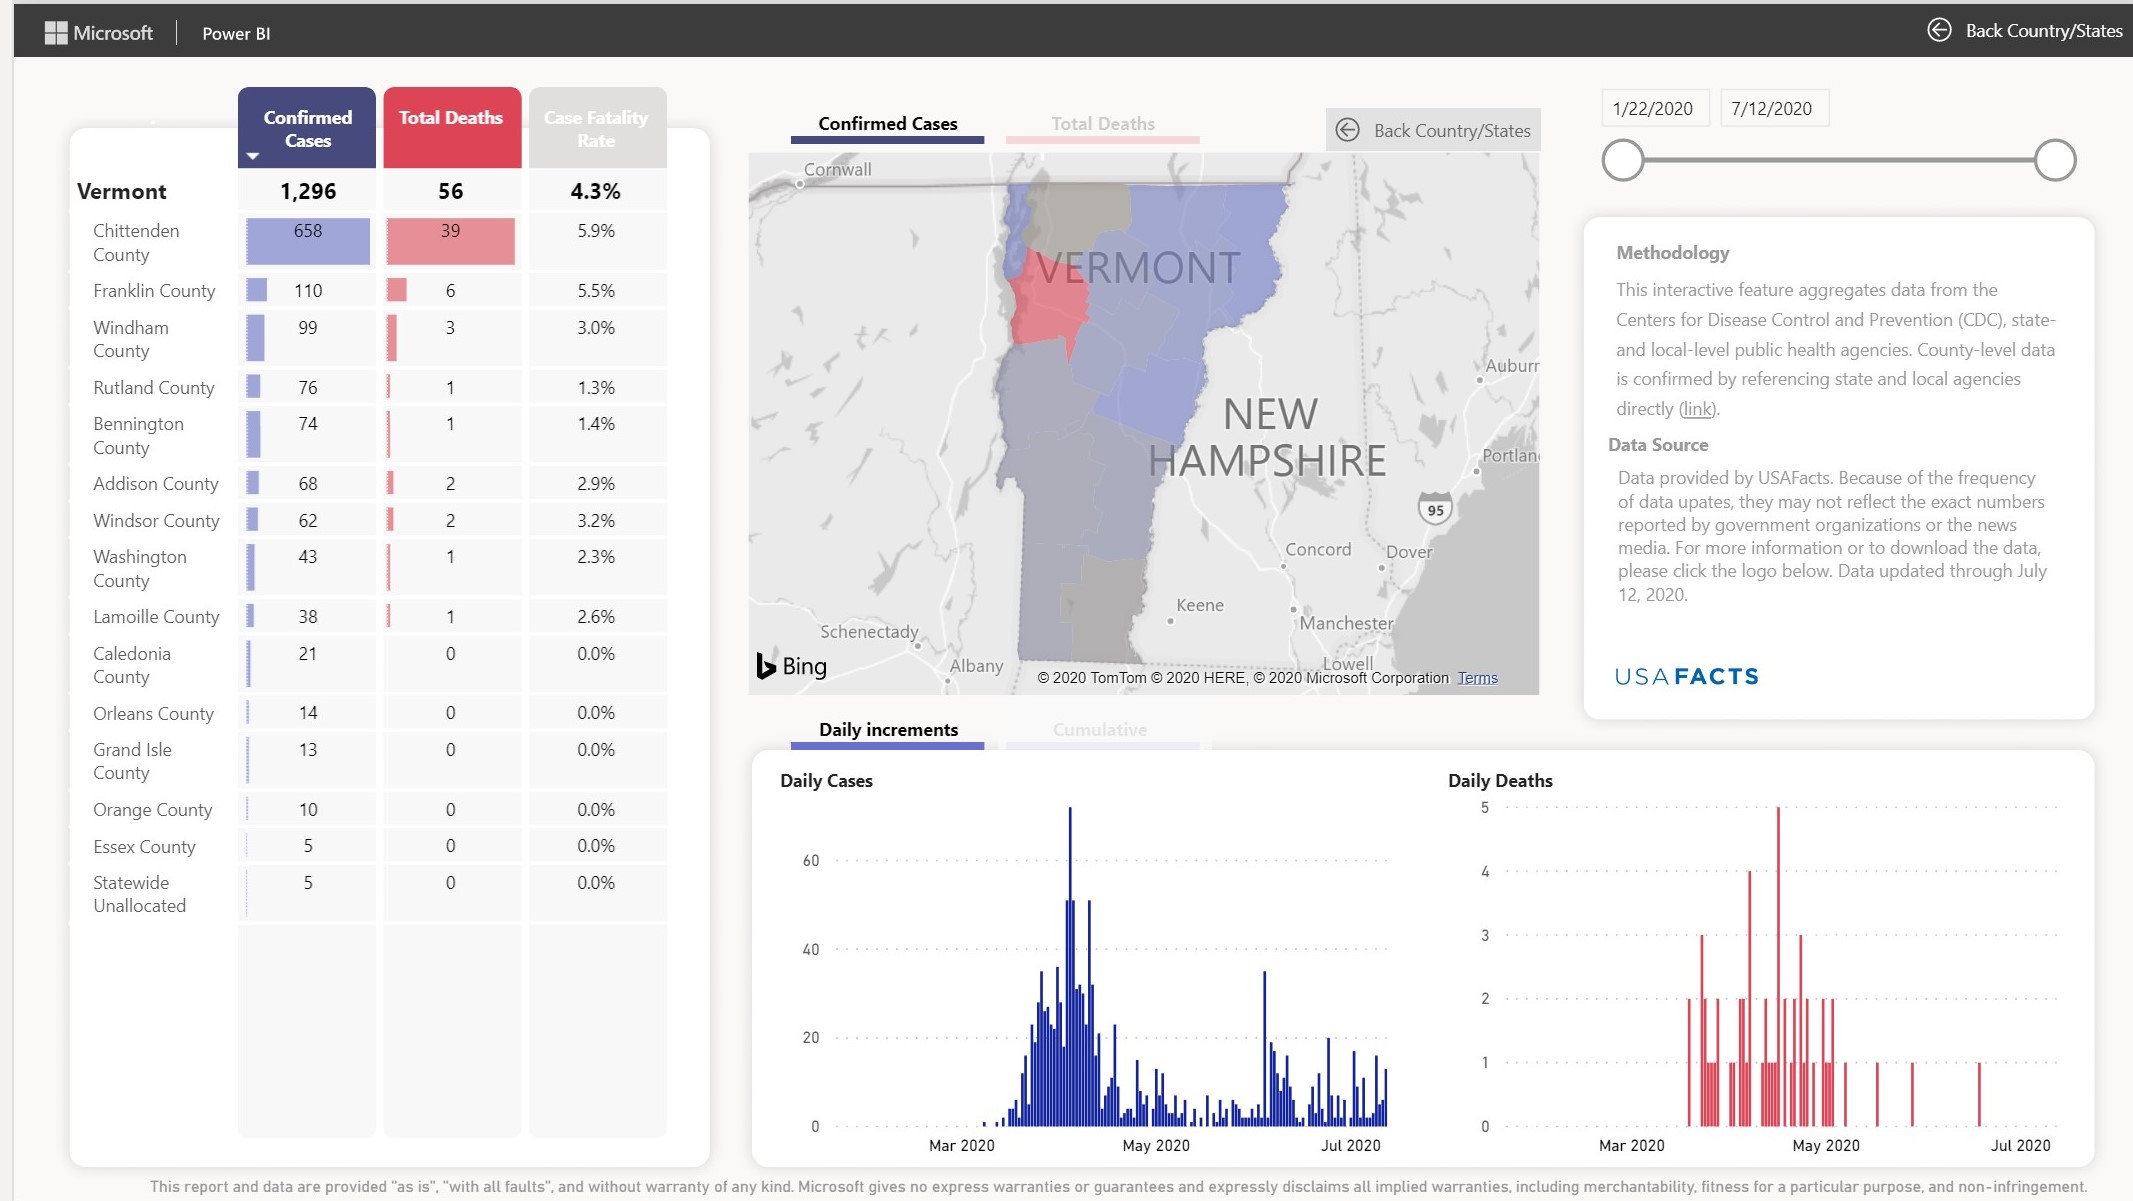Open the map Terms link
This screenshot has width=2133, height=1201.
[1478, 678]
